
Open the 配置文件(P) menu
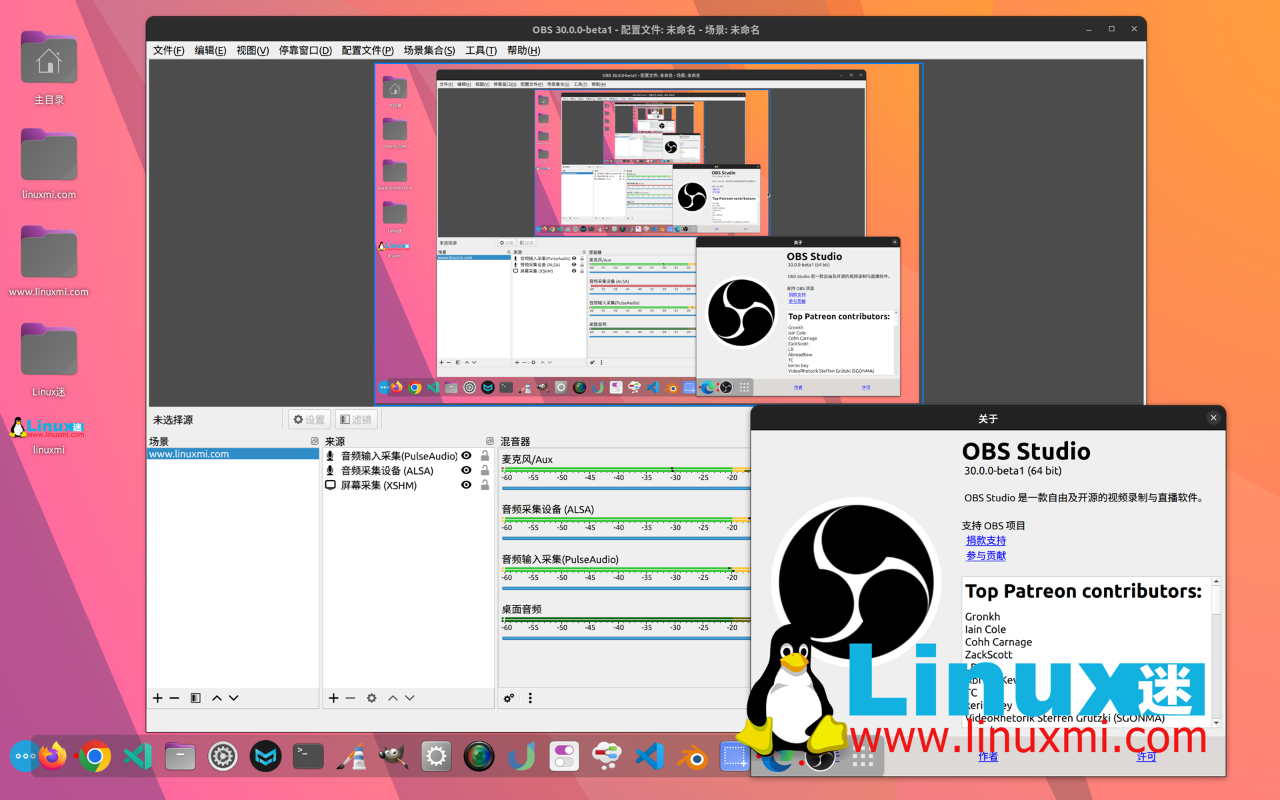(367, 50)
